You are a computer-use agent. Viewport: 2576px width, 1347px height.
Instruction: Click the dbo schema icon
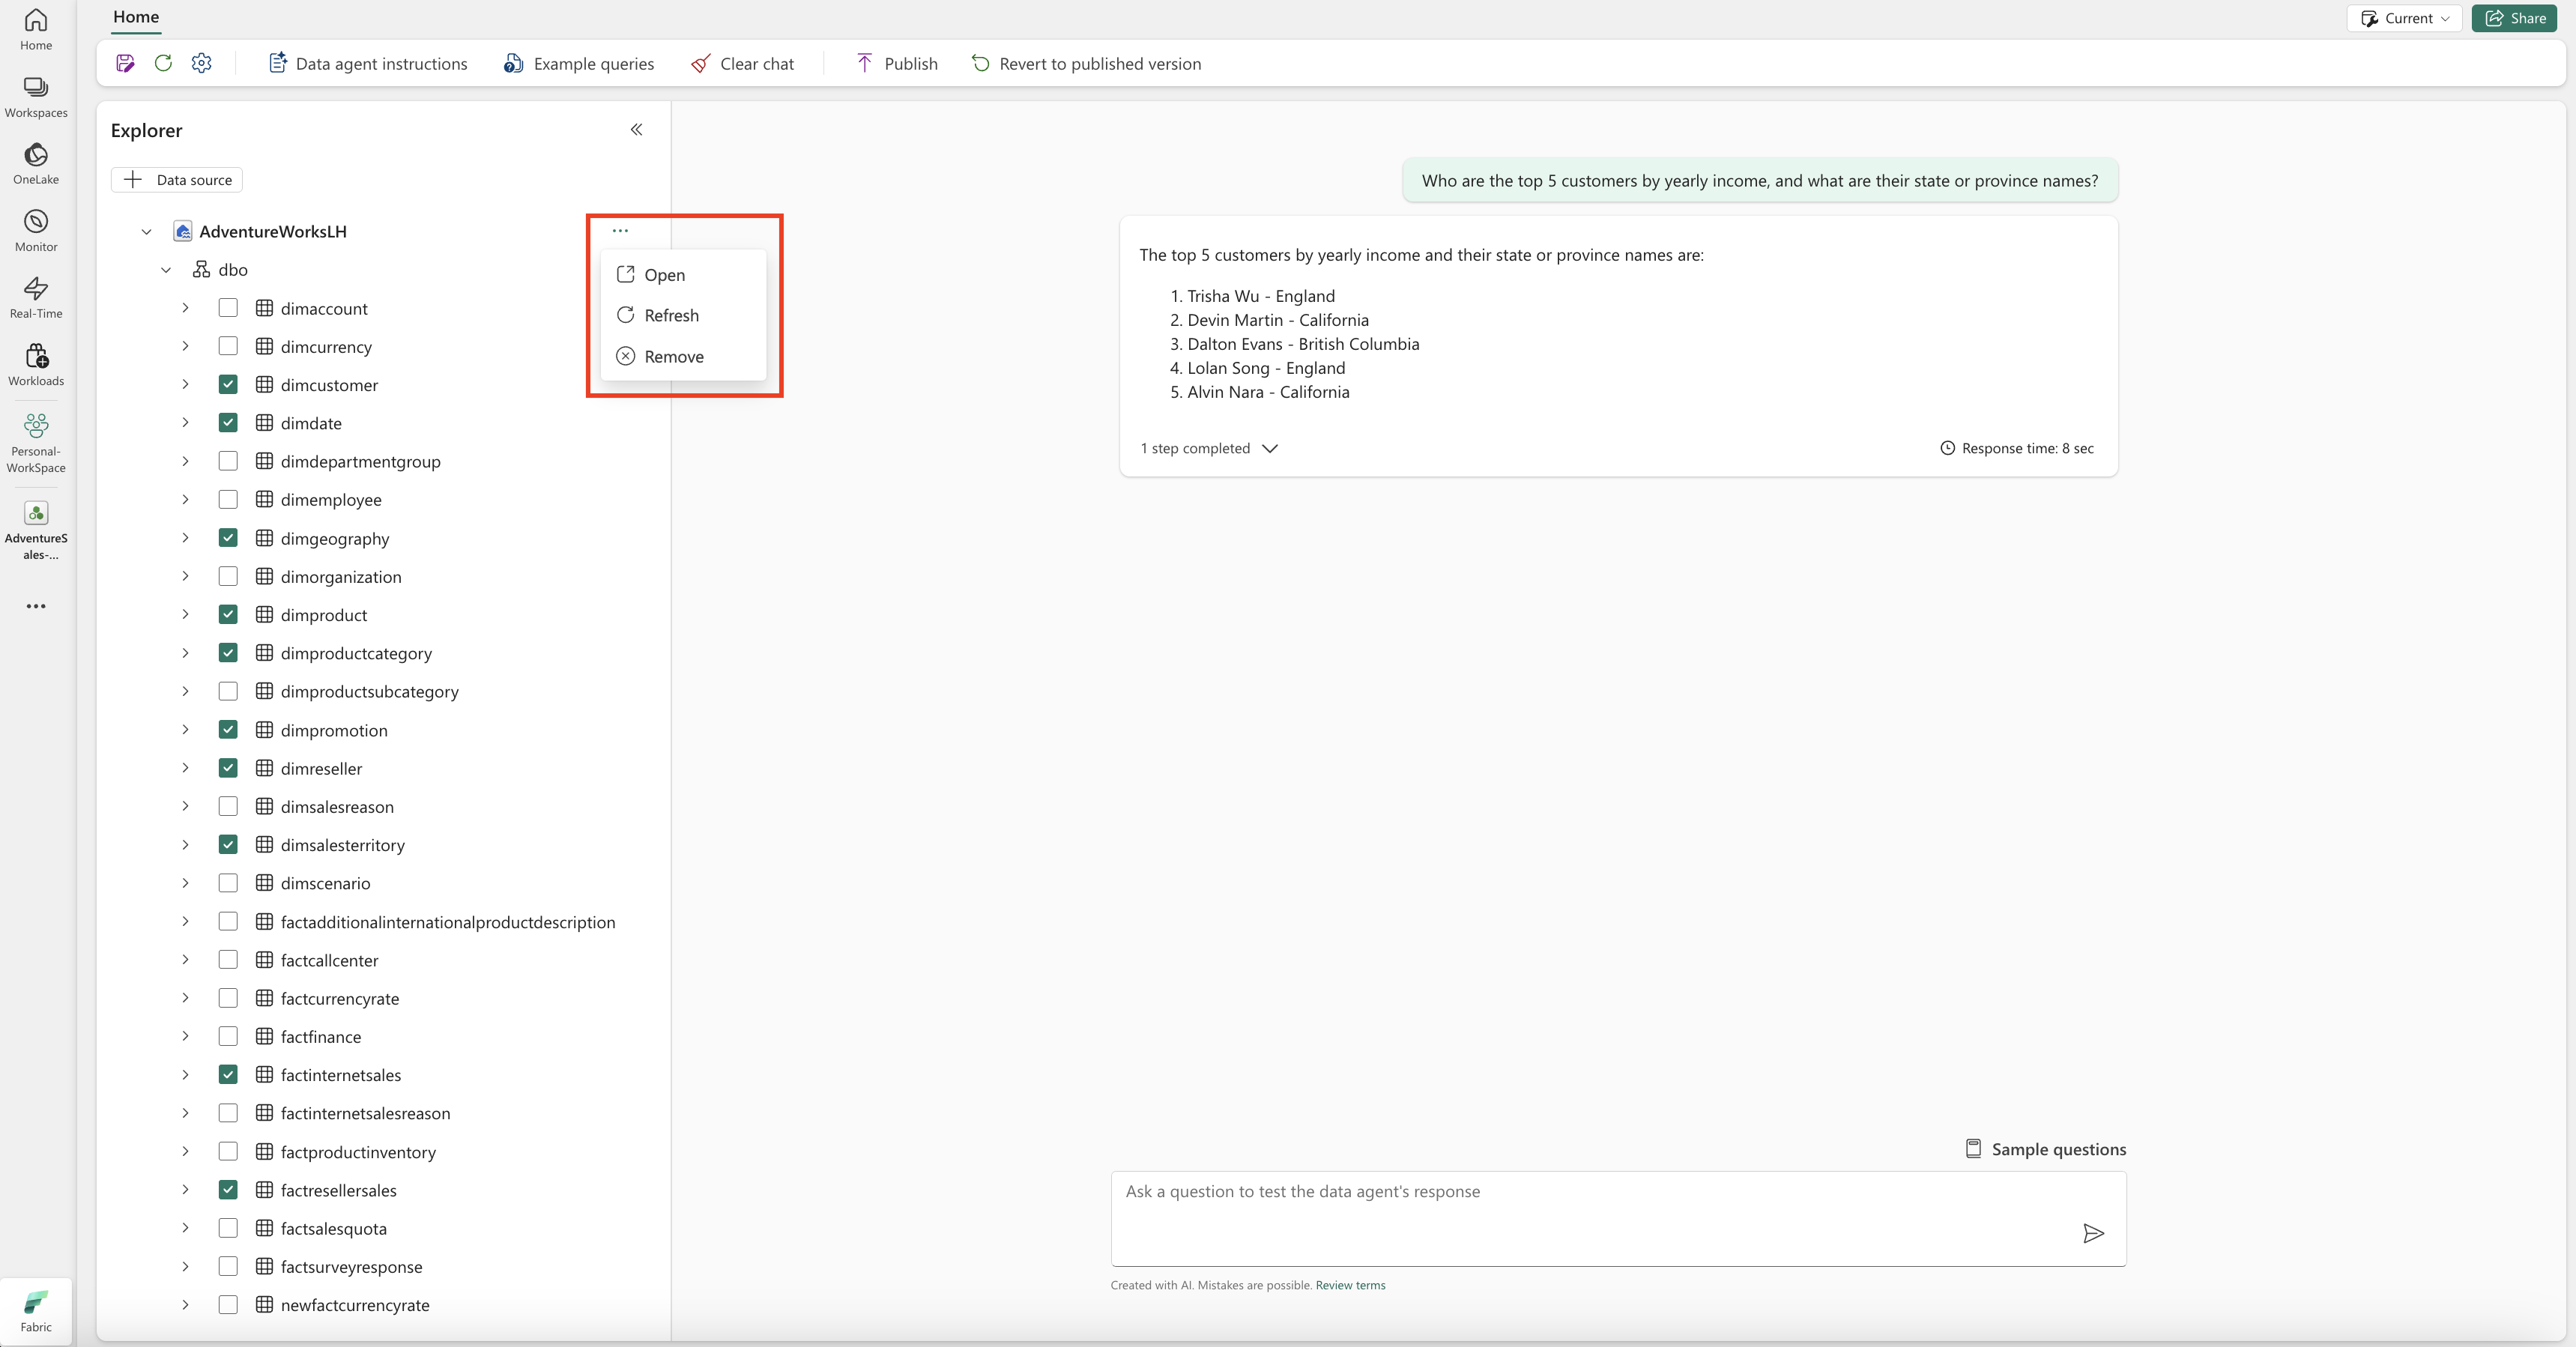[x=201, y=269]
